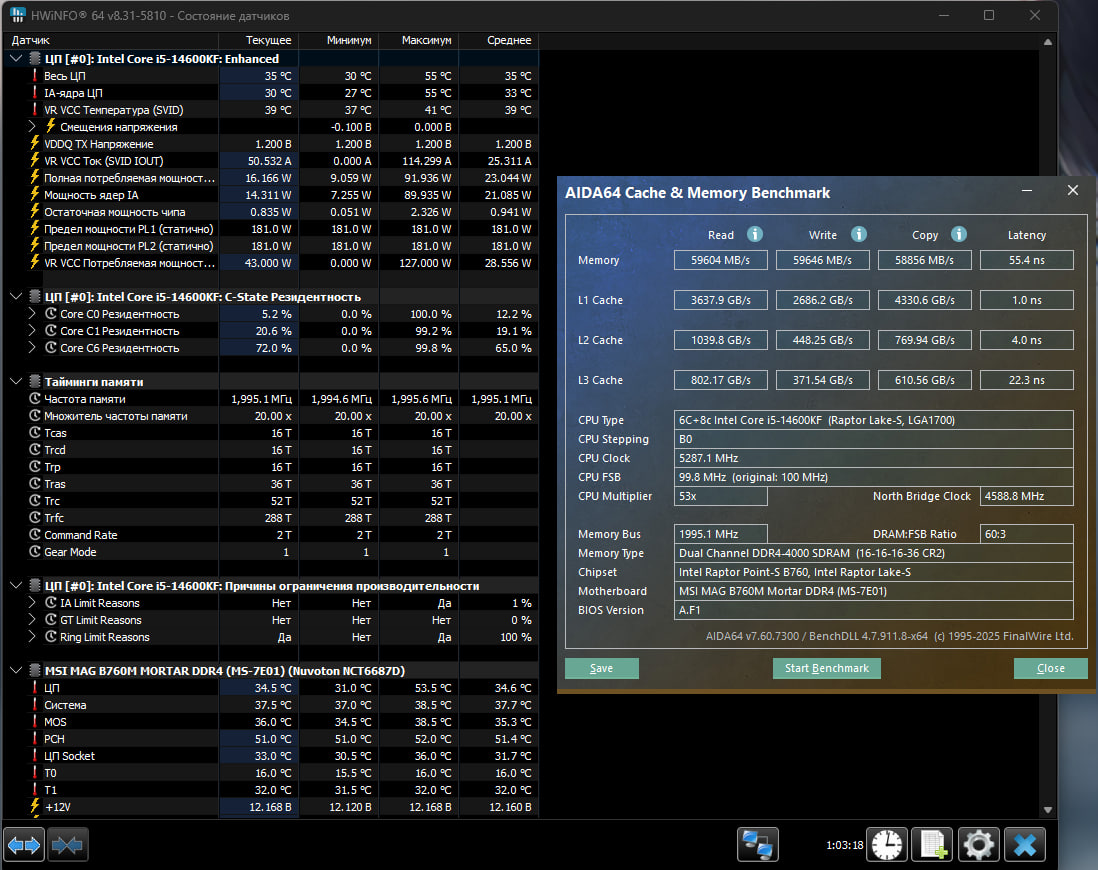Select the GT Limit Reasons row
The width and height of the screenshot is (1098, 870).
270,620
